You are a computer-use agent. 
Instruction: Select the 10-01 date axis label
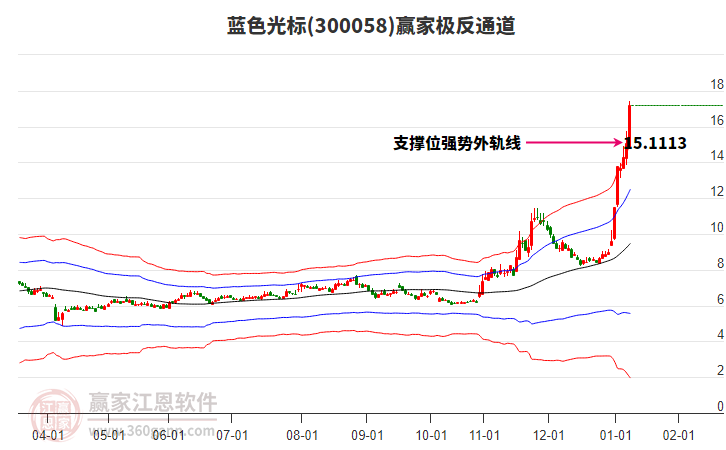point(431,436)
